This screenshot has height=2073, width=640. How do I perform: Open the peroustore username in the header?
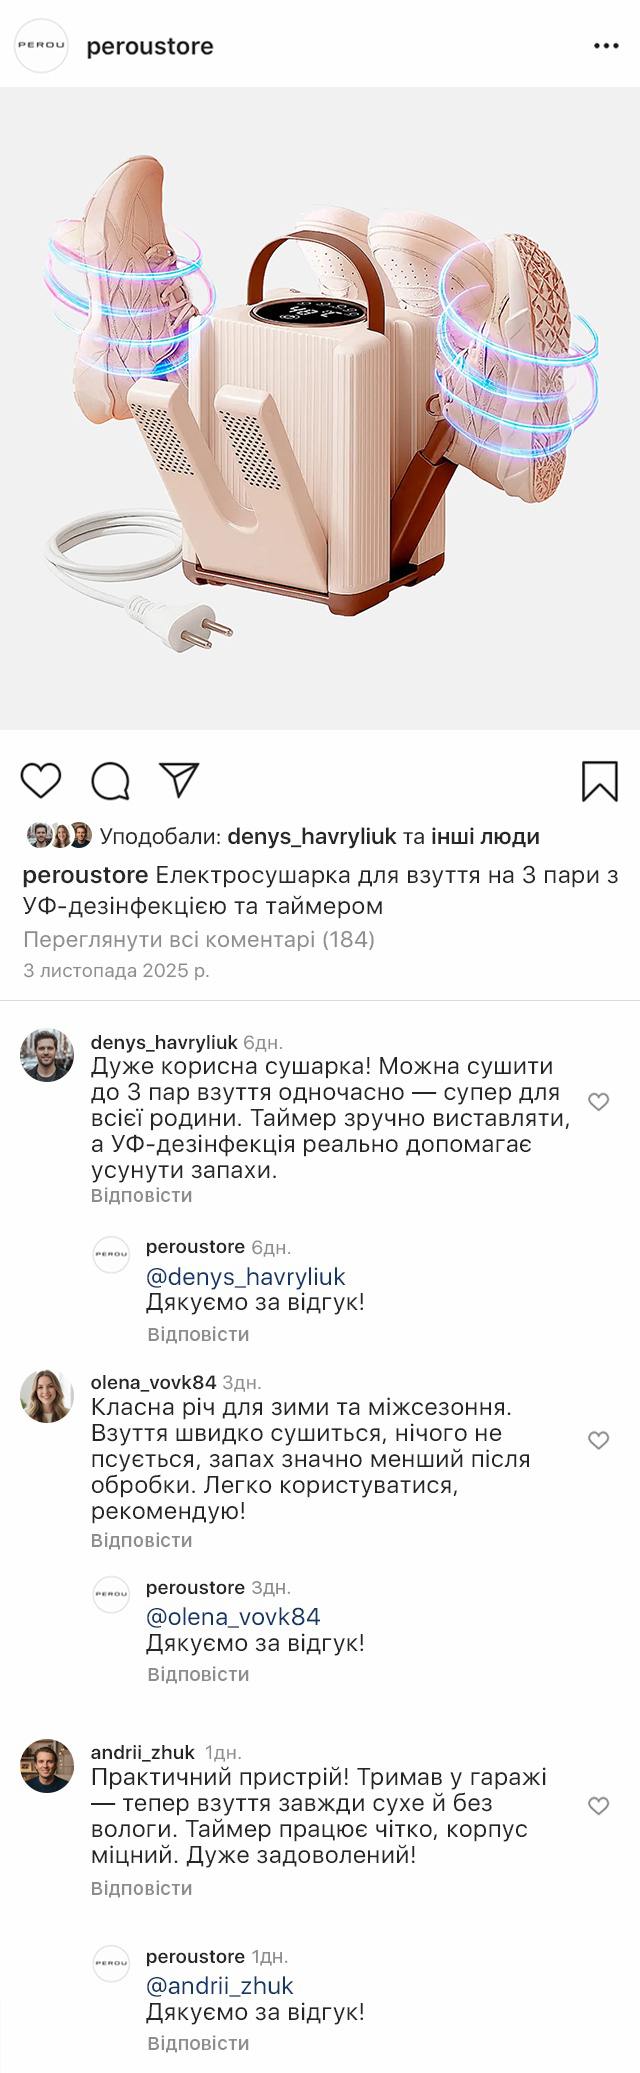point(150,46)
